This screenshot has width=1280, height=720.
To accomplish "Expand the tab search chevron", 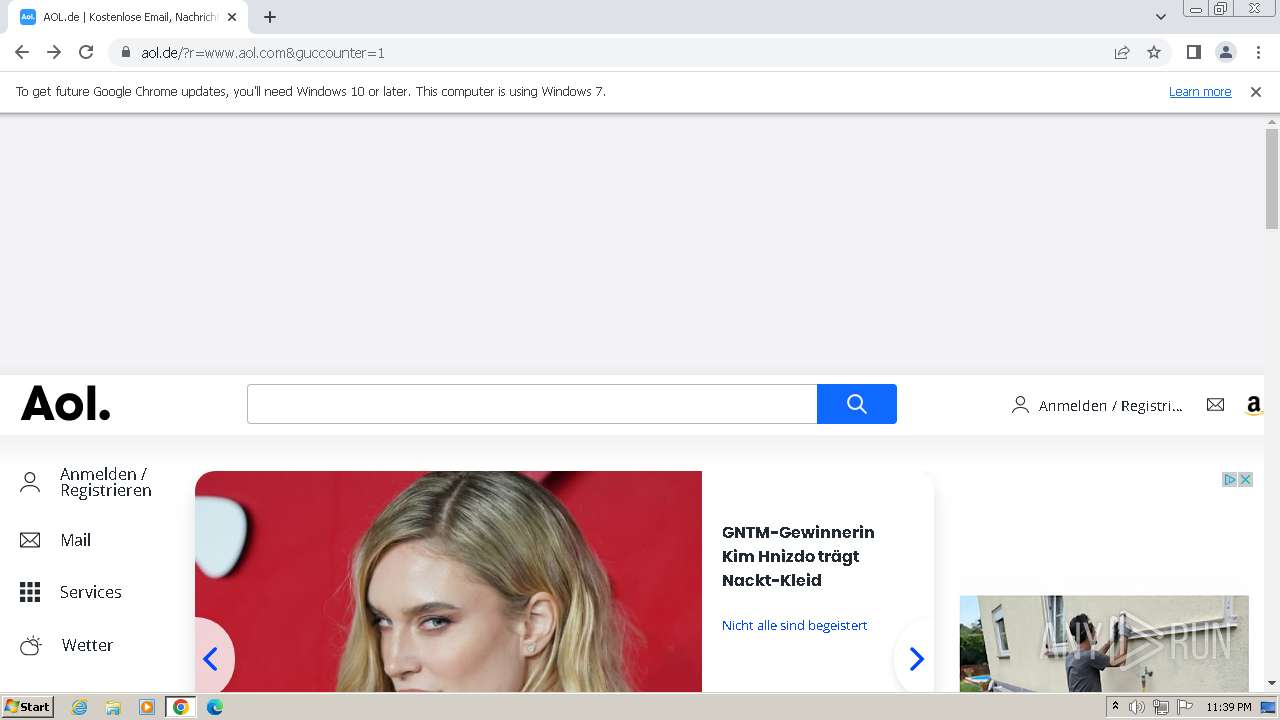I will (1160, 17).
